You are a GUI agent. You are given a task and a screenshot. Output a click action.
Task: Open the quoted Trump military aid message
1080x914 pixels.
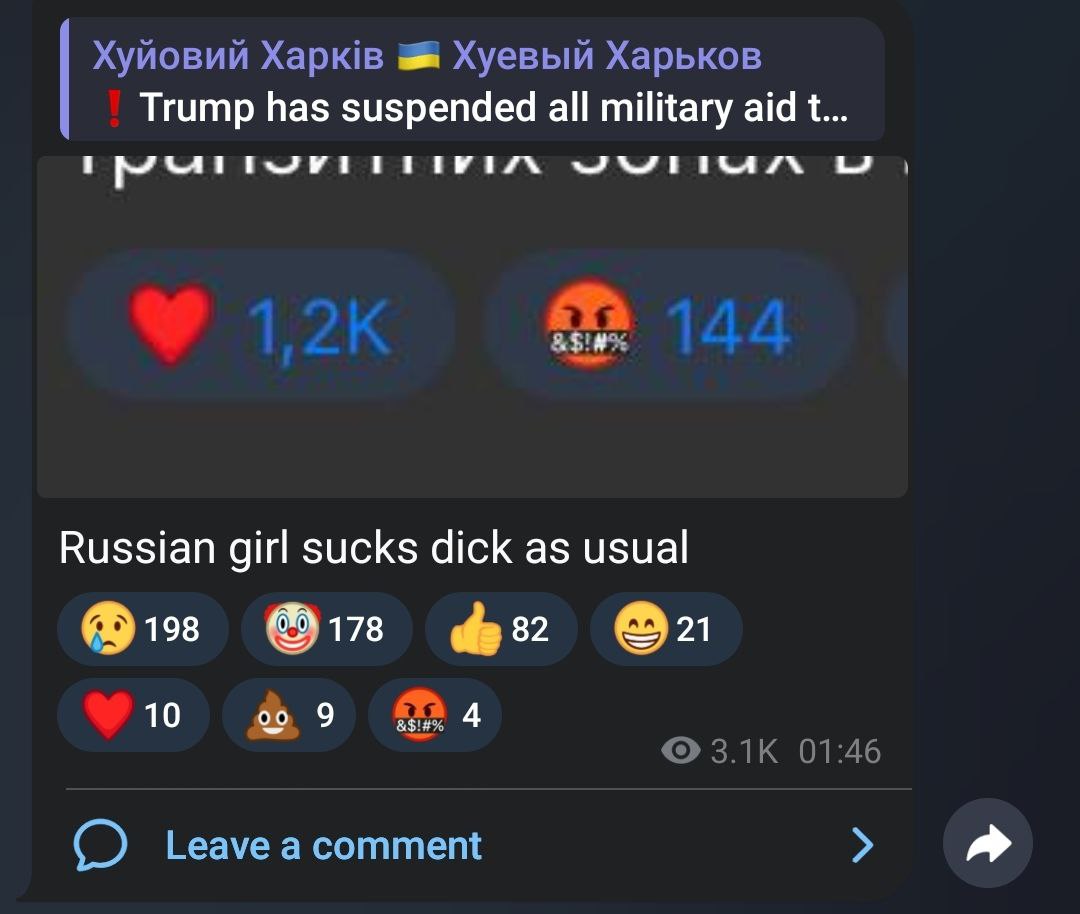coord(472,80)
